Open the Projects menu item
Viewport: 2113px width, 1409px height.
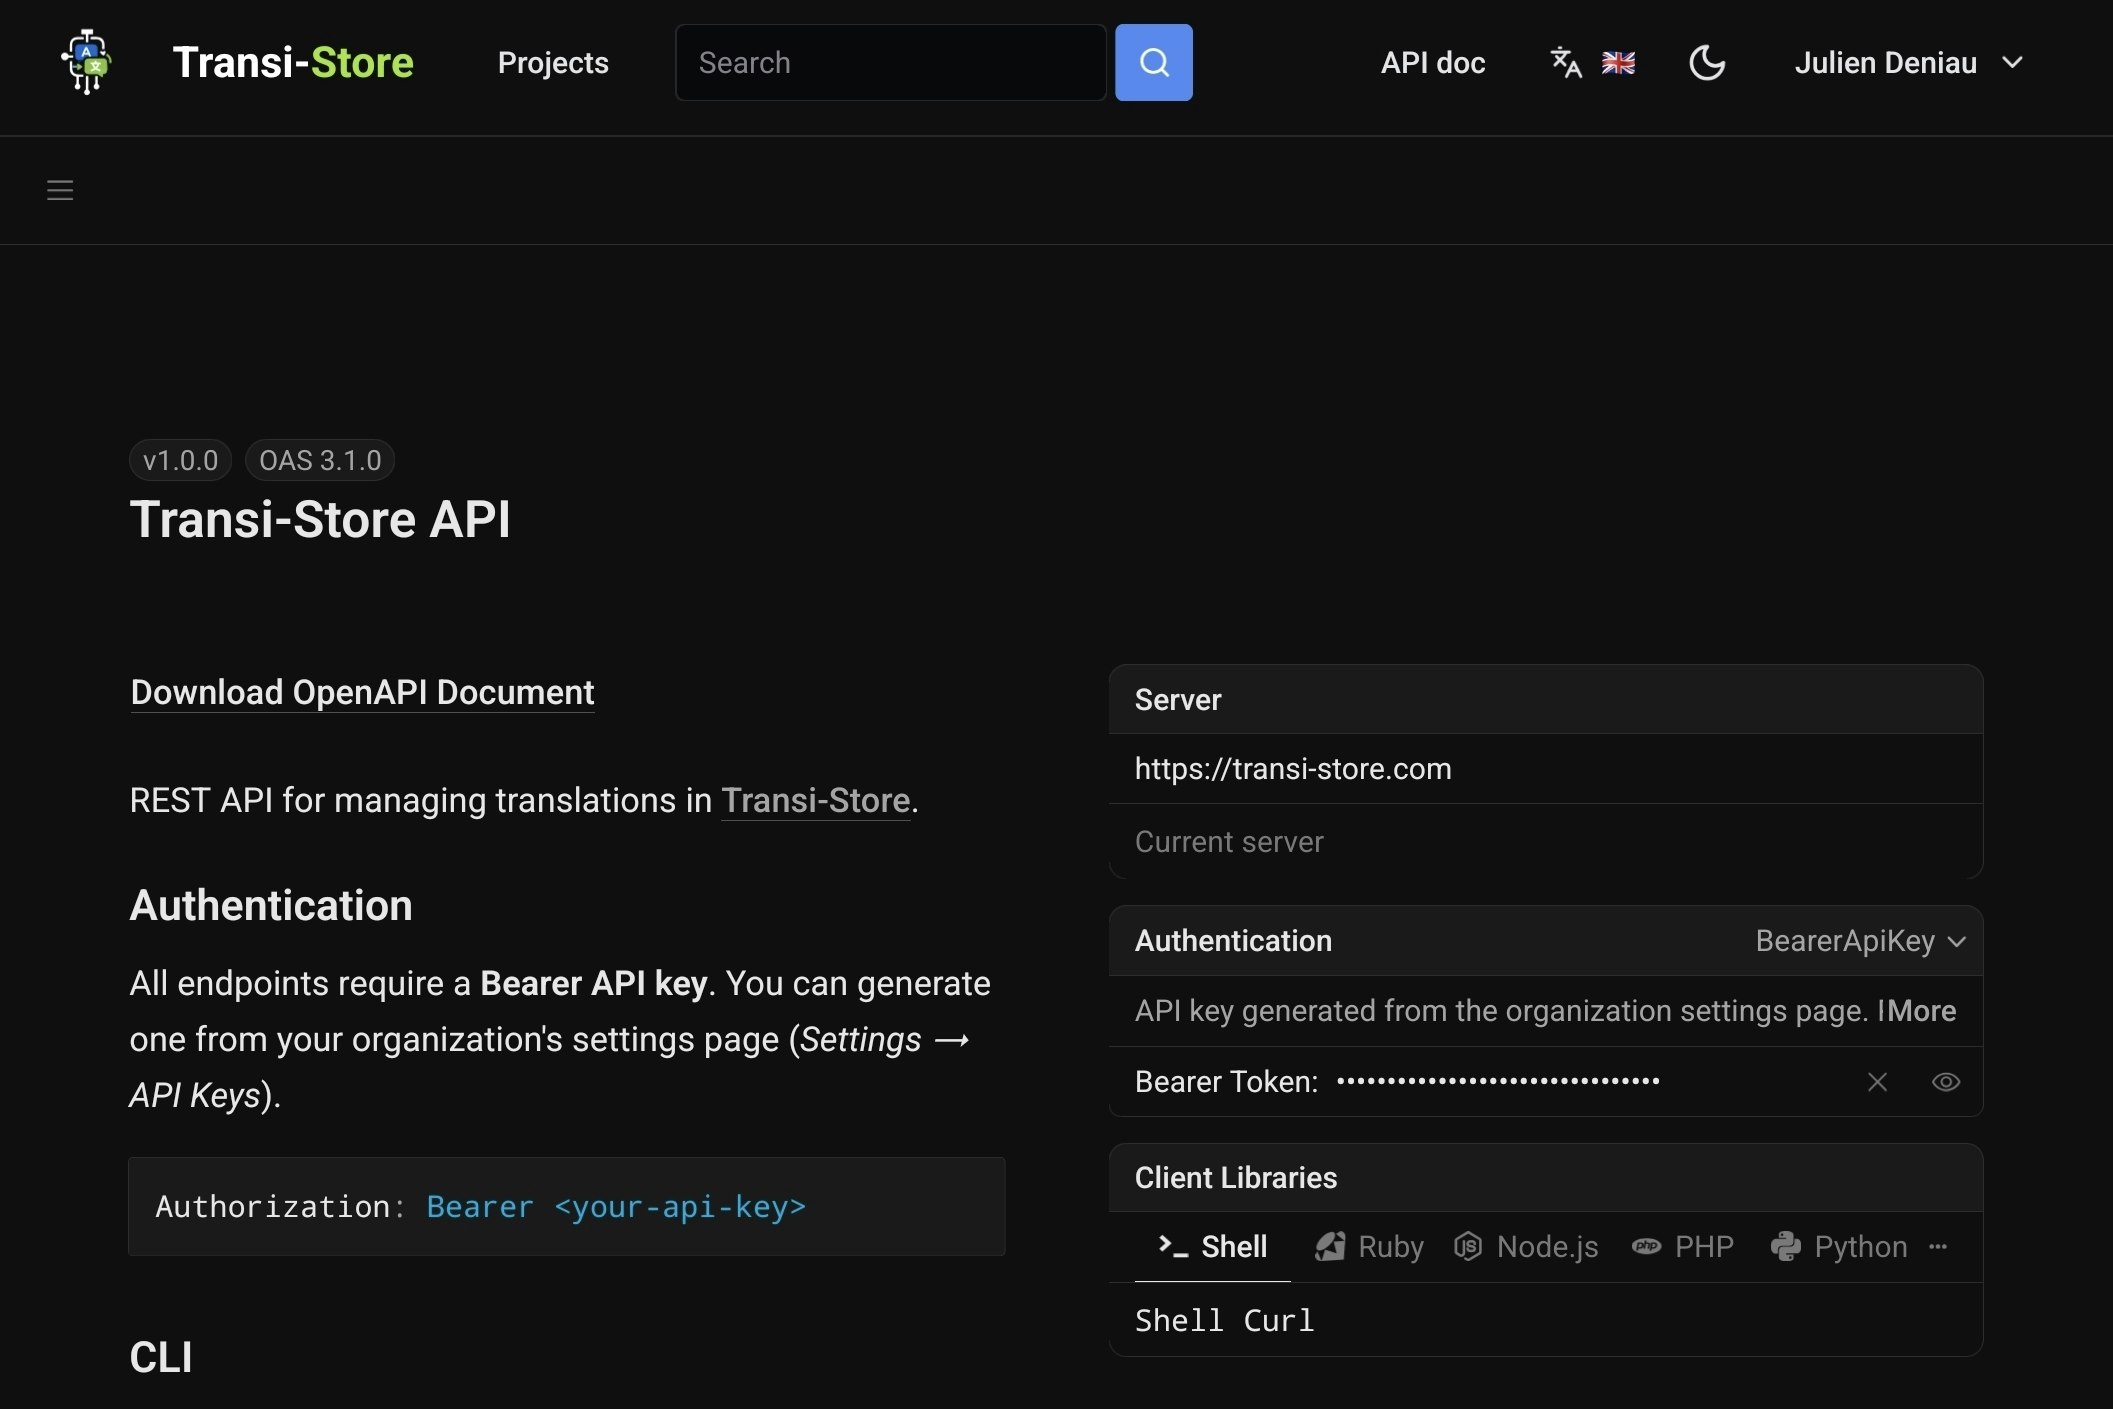[553, 63]
